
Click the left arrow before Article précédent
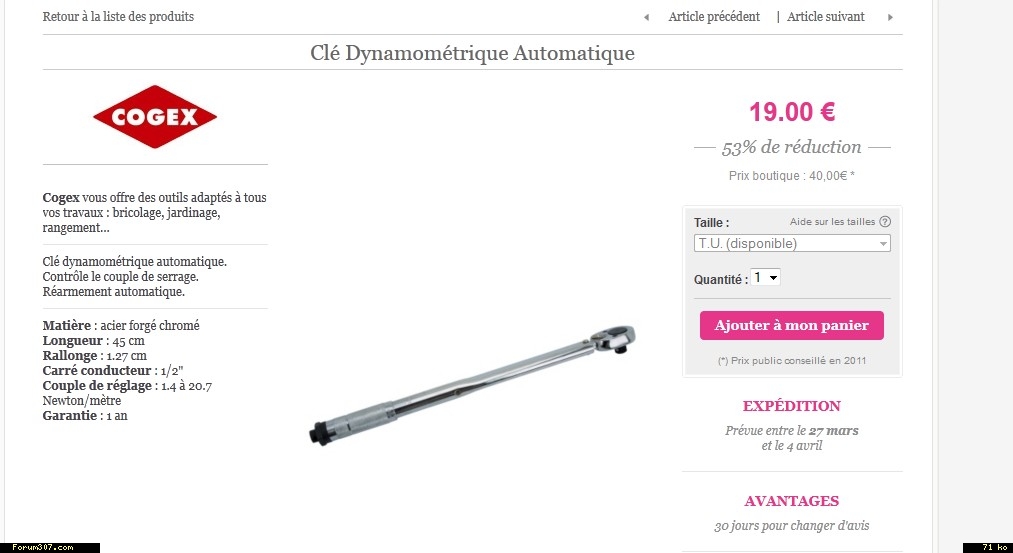(x=646, y=17)
